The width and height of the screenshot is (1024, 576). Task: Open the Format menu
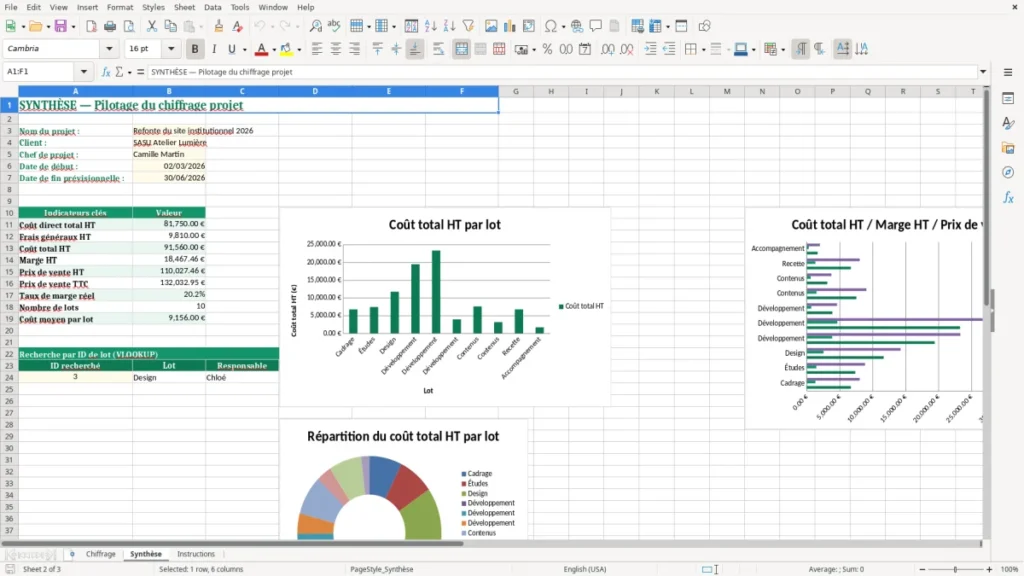[x=120, y=7]
